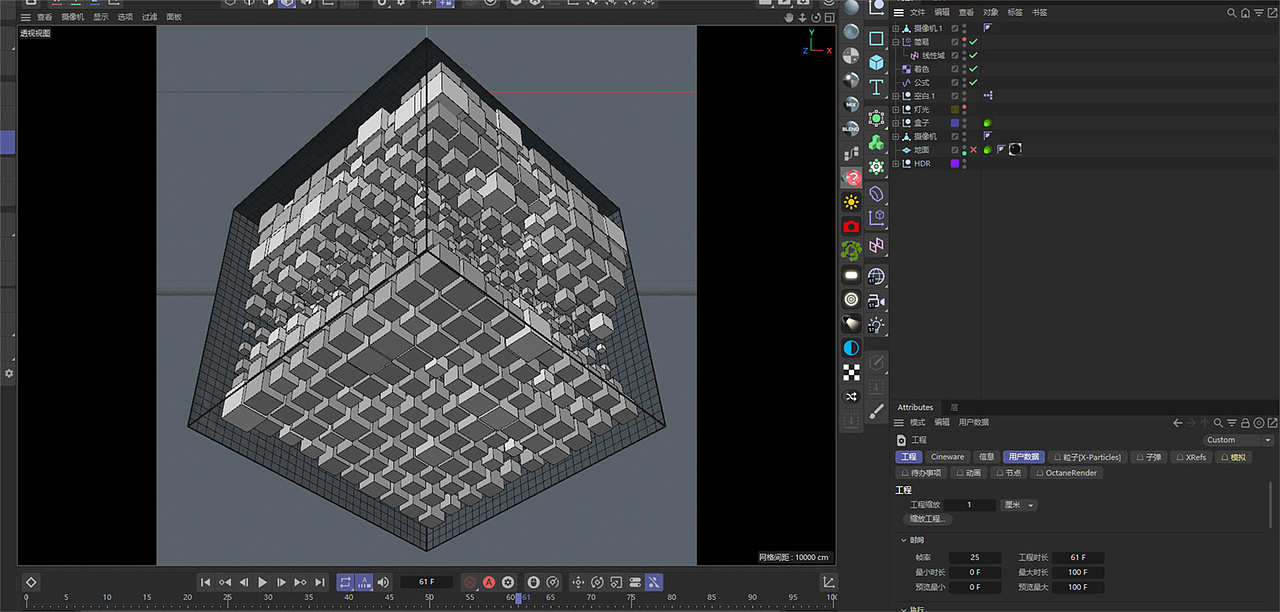Click the current frame field showing 61 F
1280x612 pixels.
(x=425, y=581)
